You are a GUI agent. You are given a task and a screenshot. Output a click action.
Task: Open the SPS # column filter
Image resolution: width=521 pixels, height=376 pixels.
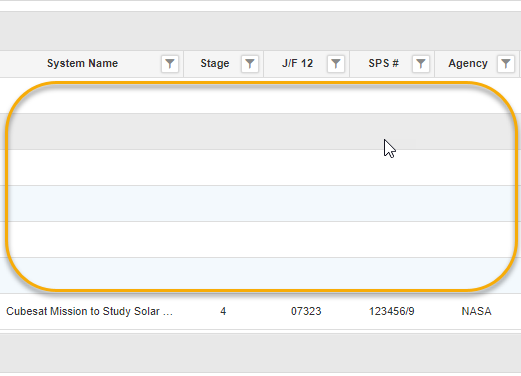pos(421,64)
